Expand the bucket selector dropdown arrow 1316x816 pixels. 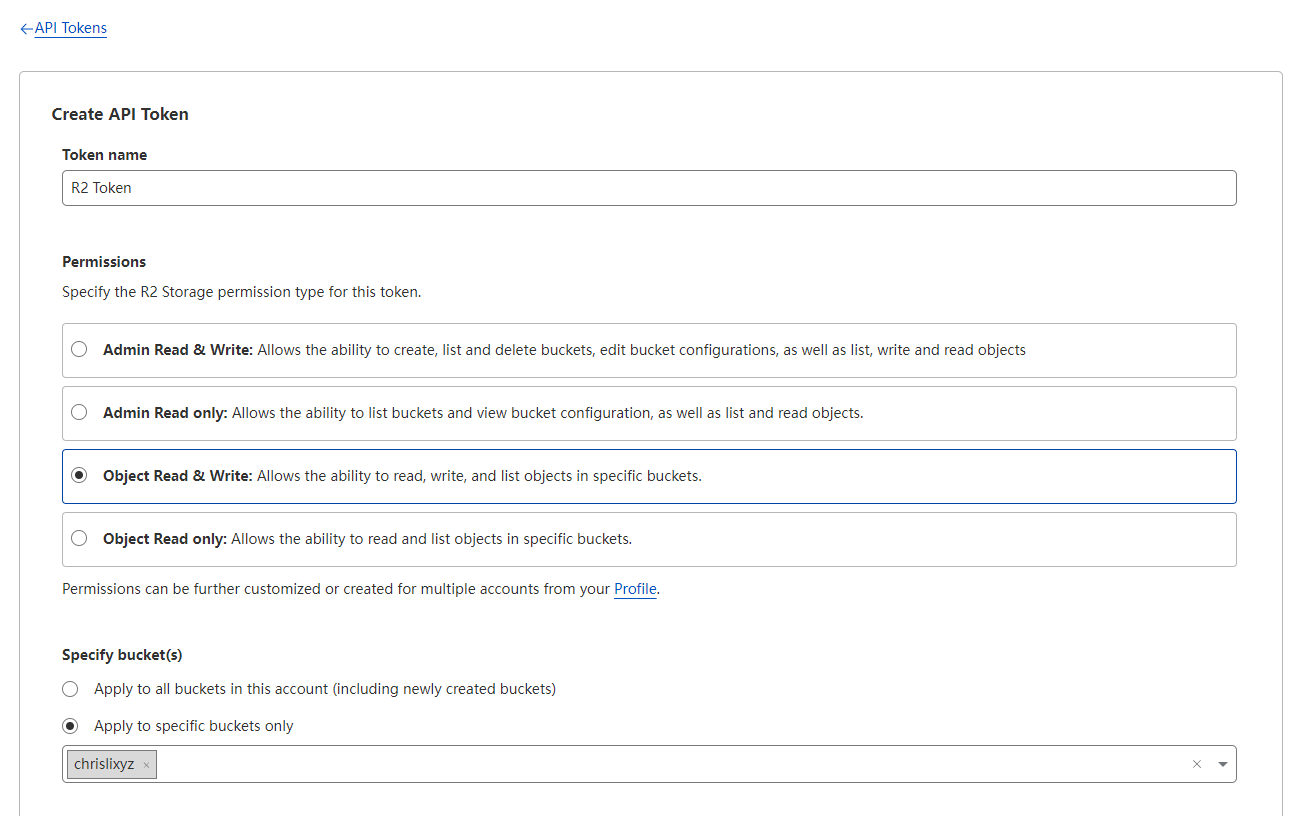click(x=1222, y=764)
